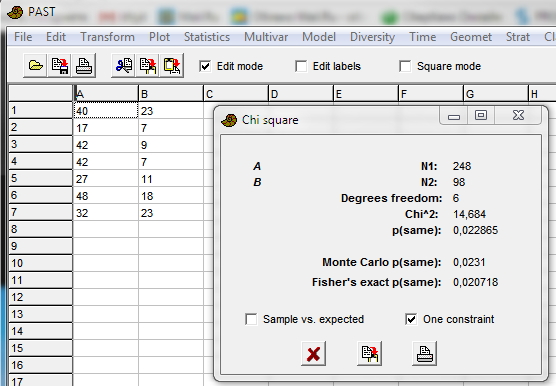The height and width of the screenshot is (386, 556).
Task: Click cell B5 containing 11
Action: [171, 179]
